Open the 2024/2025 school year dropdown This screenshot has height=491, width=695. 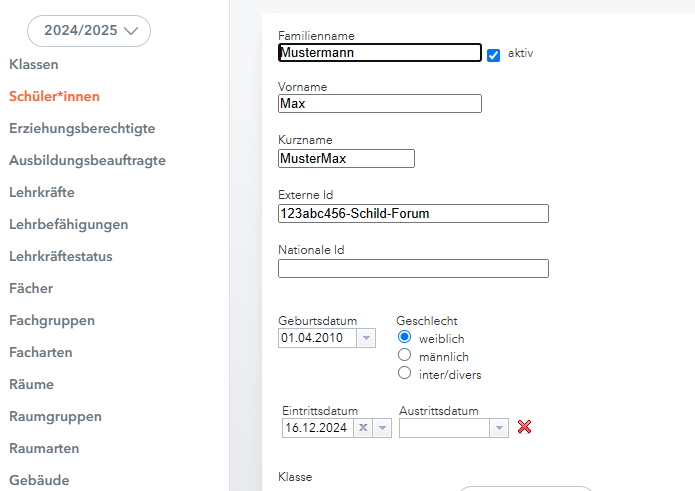pyautogui.click(x=89, y=31)
